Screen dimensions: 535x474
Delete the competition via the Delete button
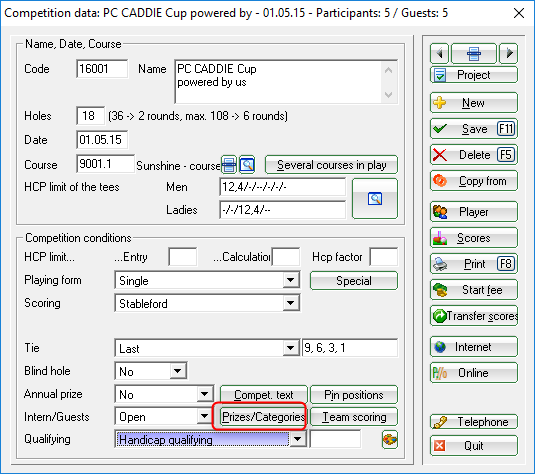474,155
